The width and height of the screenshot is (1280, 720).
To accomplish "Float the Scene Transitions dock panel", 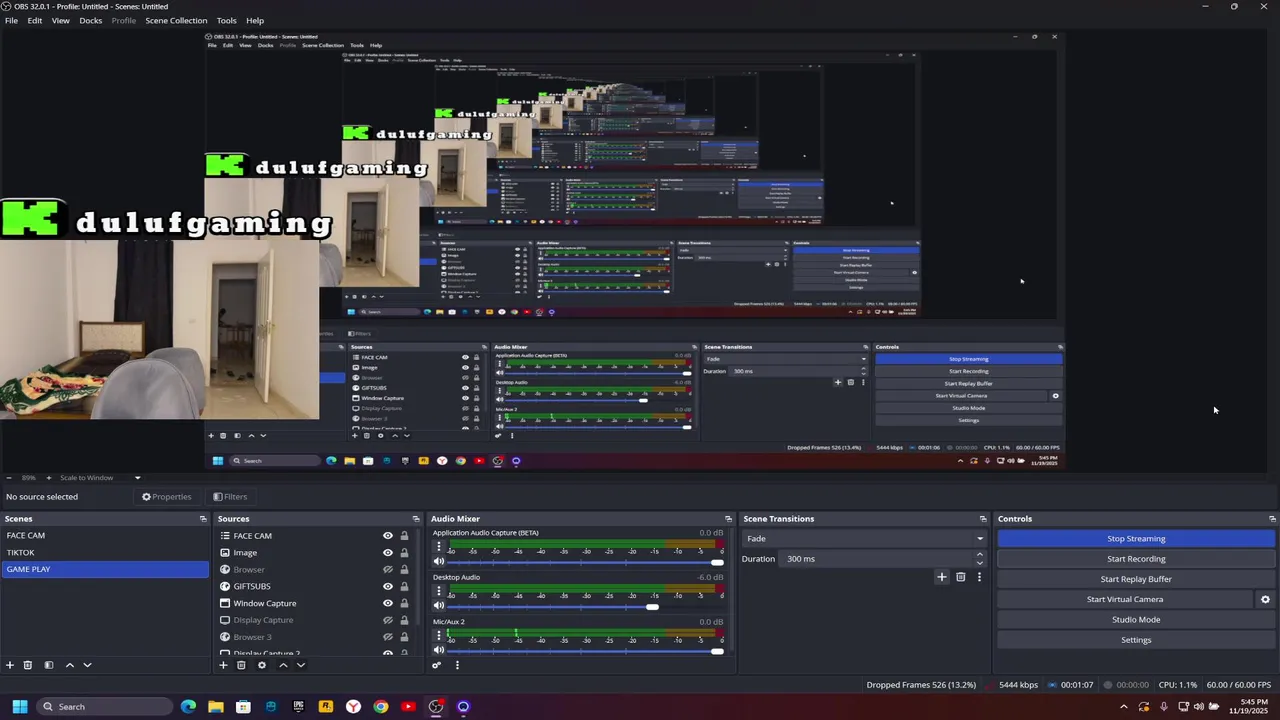I will click(x=983, y=519).
